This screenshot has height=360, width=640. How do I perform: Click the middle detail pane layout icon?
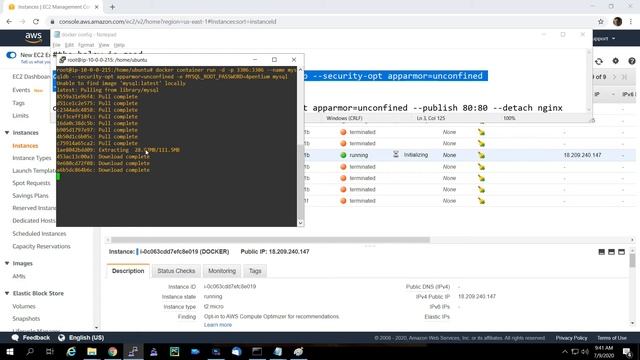[611, 252]
